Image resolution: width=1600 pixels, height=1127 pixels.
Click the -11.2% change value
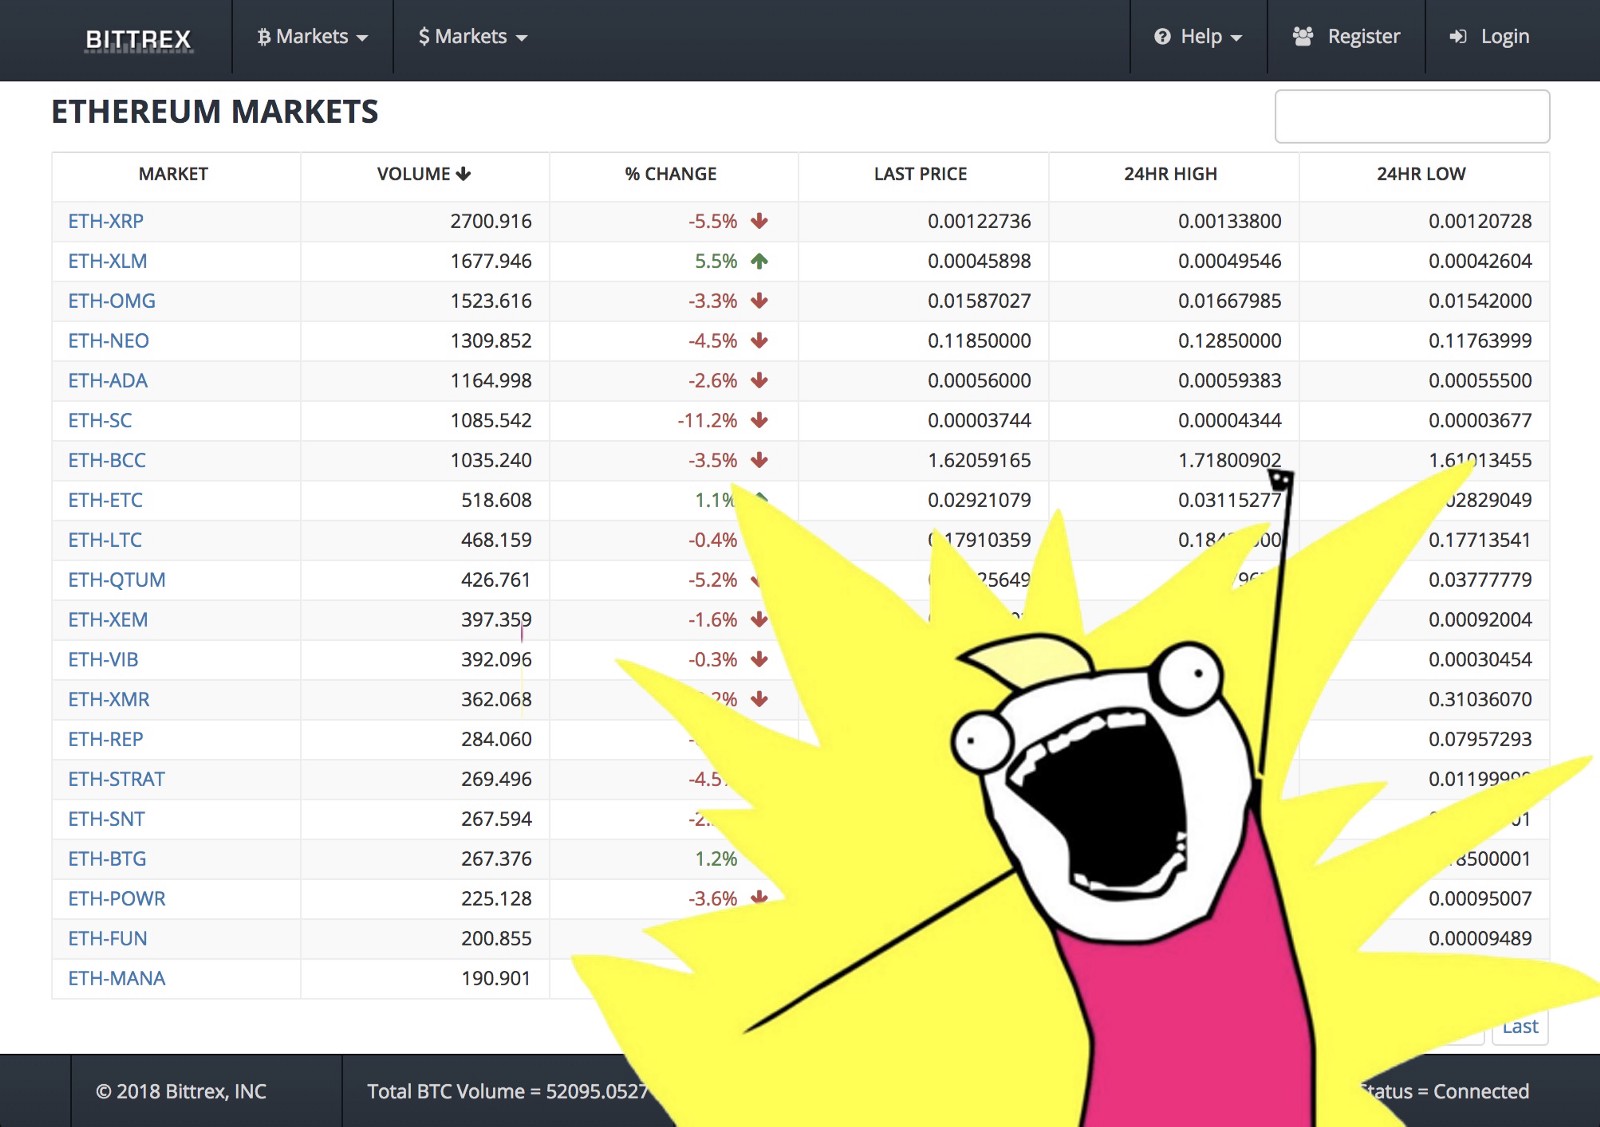(707, 421)
